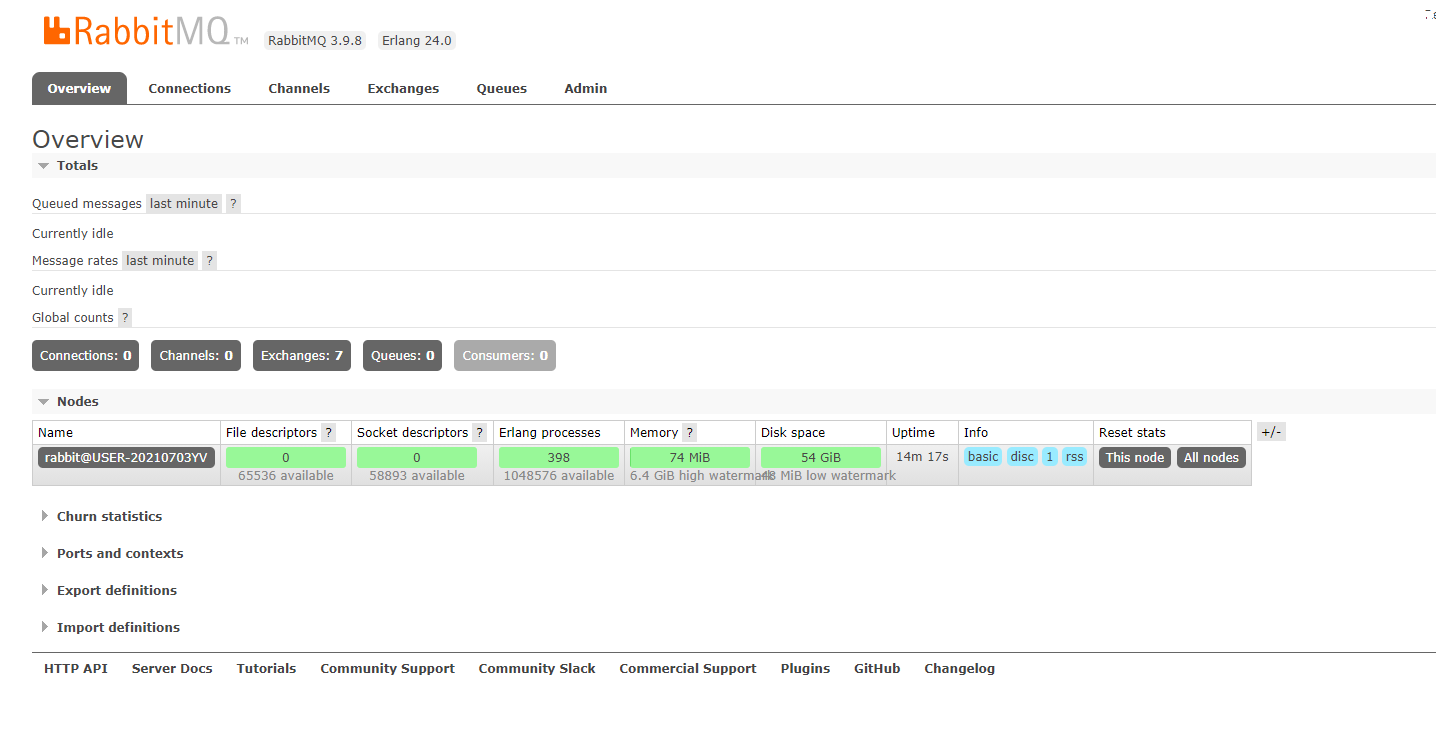Screen dimensions: 1436x730
Task: Stay on the Overview tab
Action: 79,88
